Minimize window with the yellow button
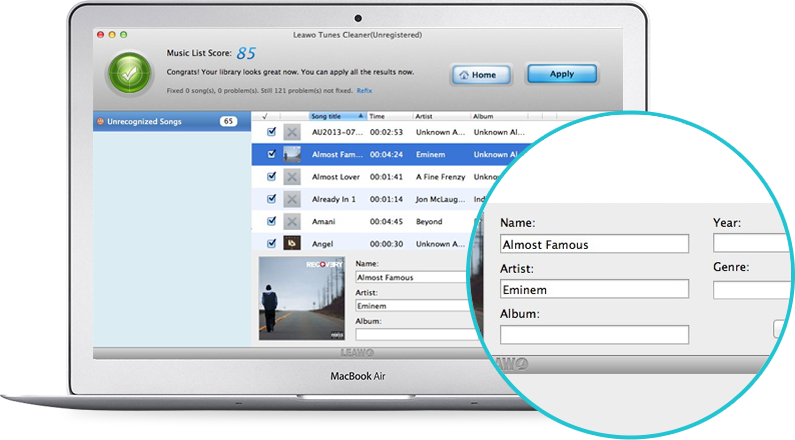795x440 pixels. (x=112, y=34)
